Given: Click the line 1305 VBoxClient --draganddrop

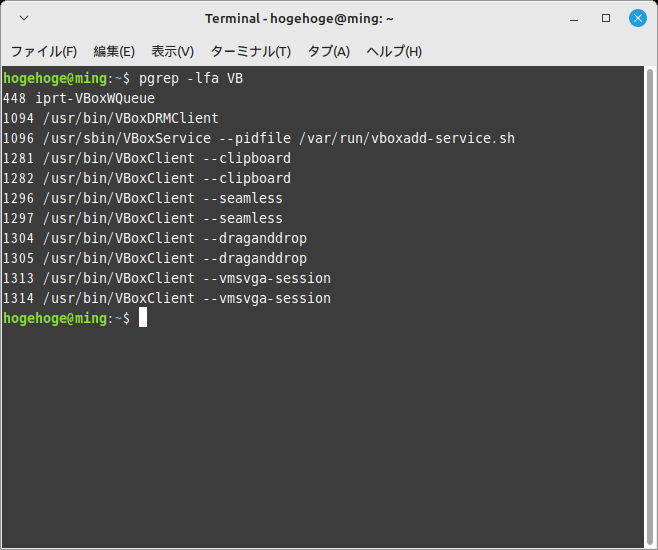Looking at the screenshot, I should click(x=155, y=258).
